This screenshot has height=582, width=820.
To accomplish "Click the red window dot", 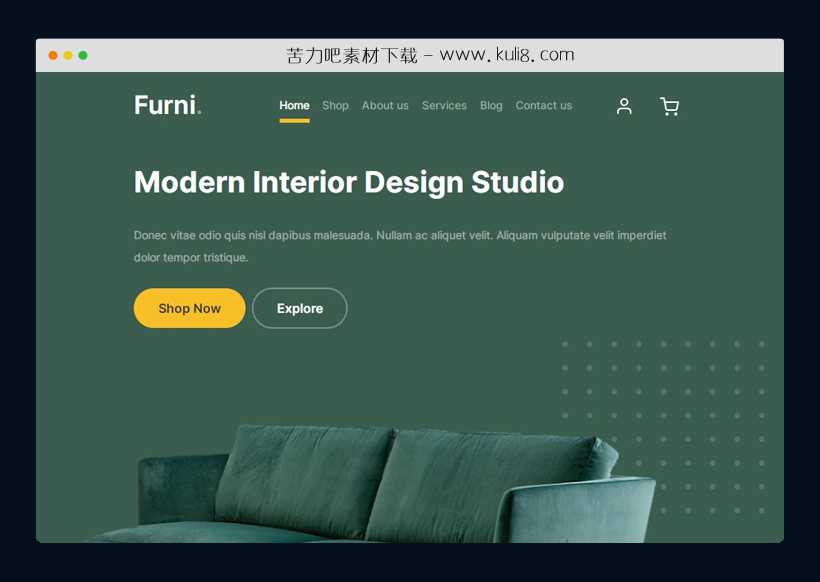I will tap(53, 55).
